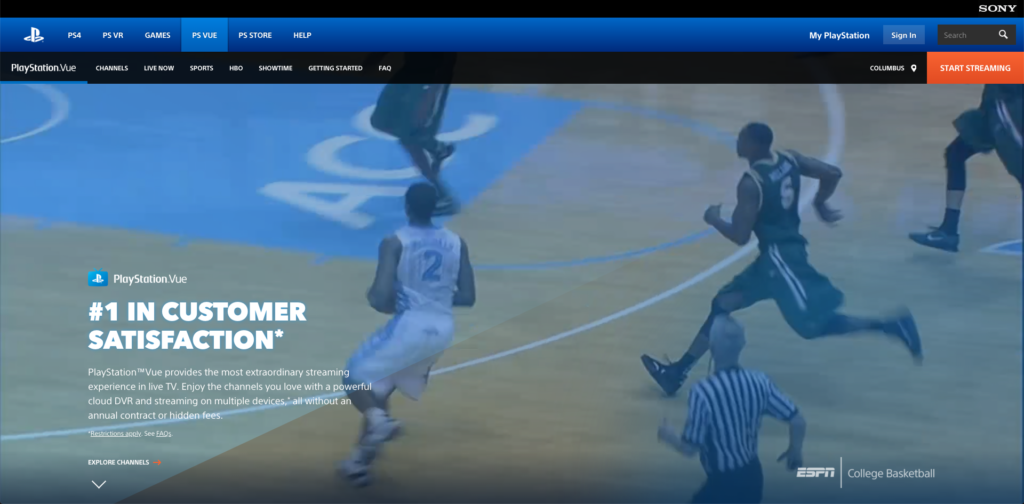Open the Channels page
Screen dimensions: 1024x504
click(112, 68)
